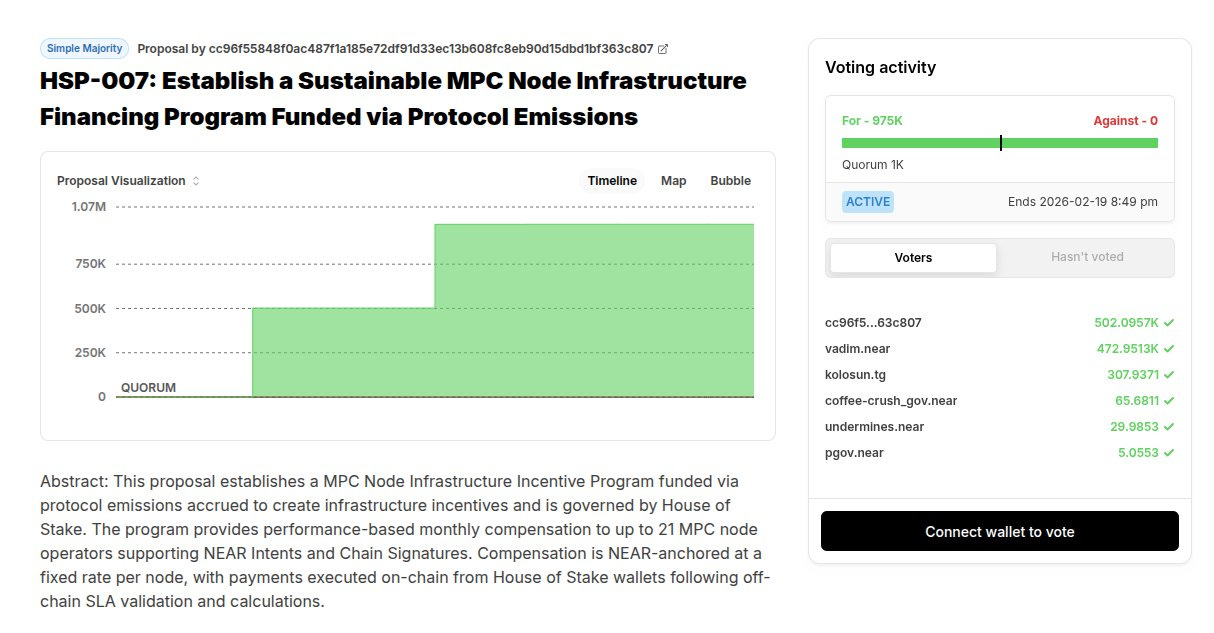This screenshot has width=1214, height=633.
Task: Show the Hasn't voted list
Action: (1087, 257)
